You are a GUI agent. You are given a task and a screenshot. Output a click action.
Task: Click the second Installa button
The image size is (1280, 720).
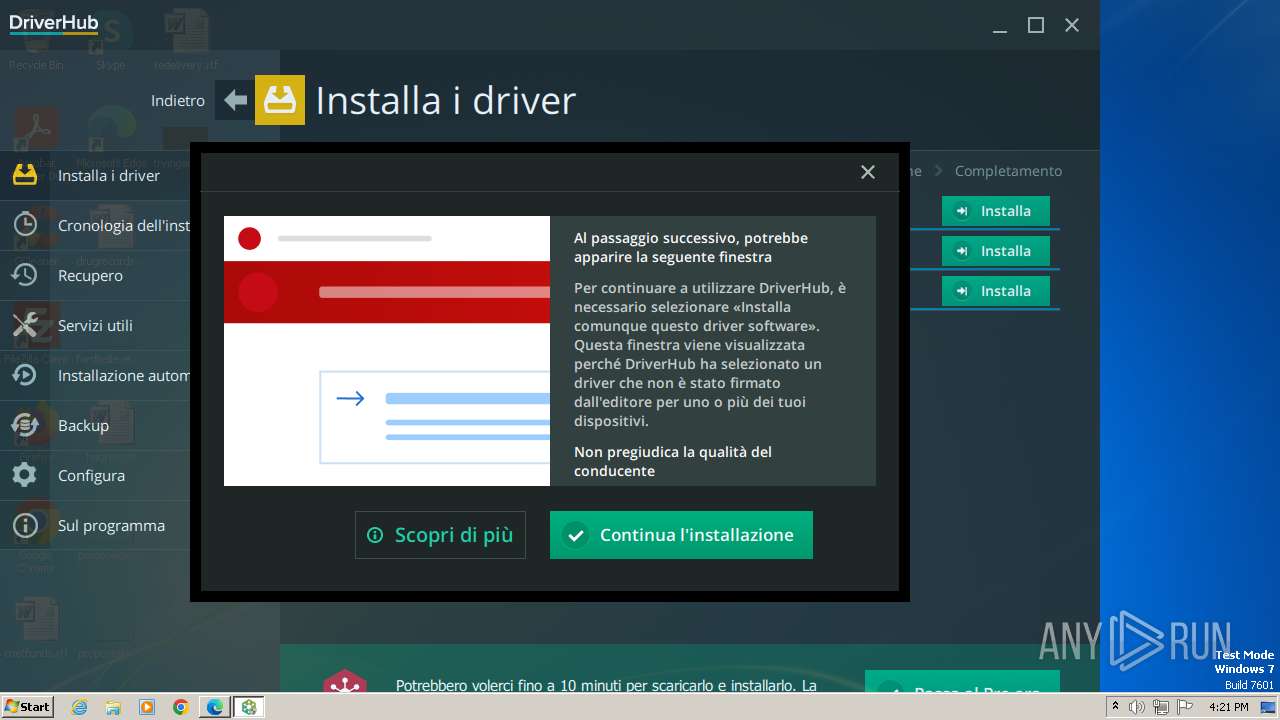tap(995, 251)
